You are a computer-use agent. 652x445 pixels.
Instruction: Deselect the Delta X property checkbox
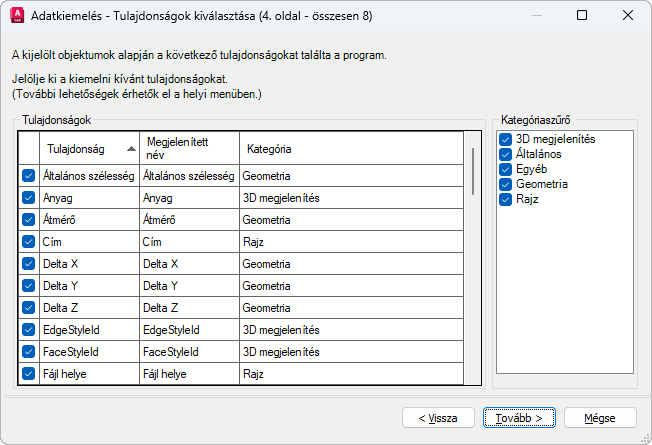pos(28,264)
